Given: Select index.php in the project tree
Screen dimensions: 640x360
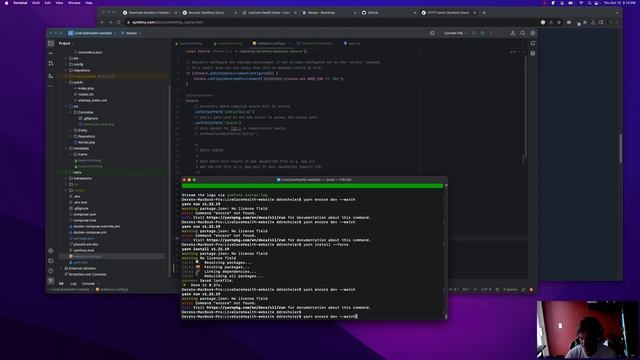Looking at the screenshot, I should coord(85,88).
